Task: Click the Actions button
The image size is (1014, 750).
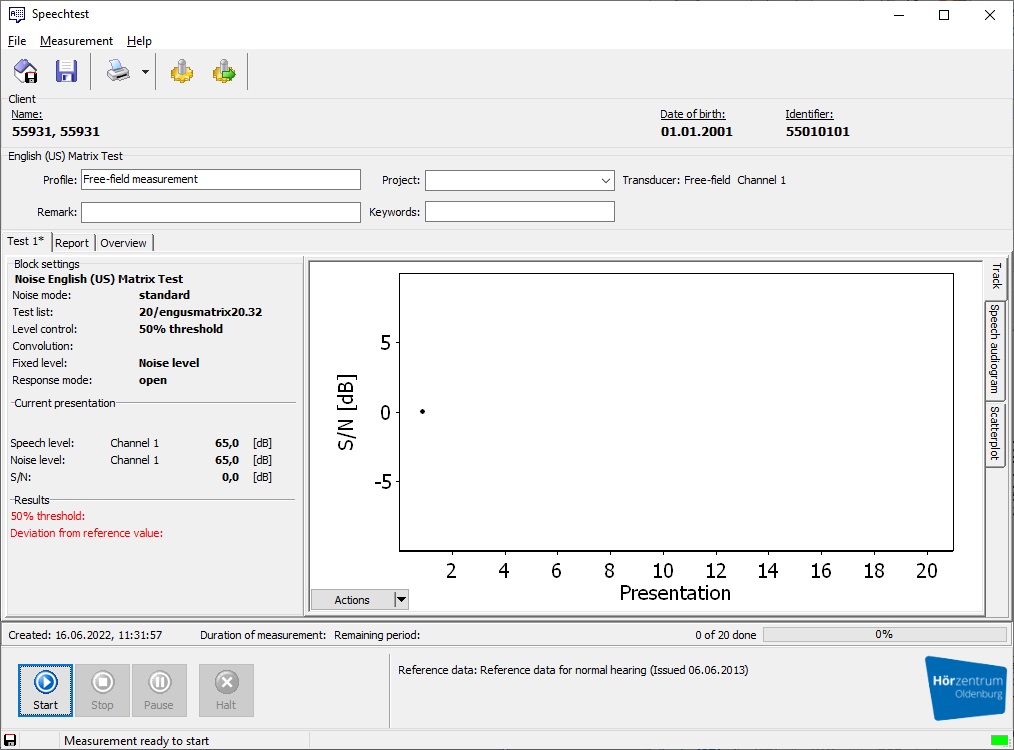Action: (x=352, y=600)
